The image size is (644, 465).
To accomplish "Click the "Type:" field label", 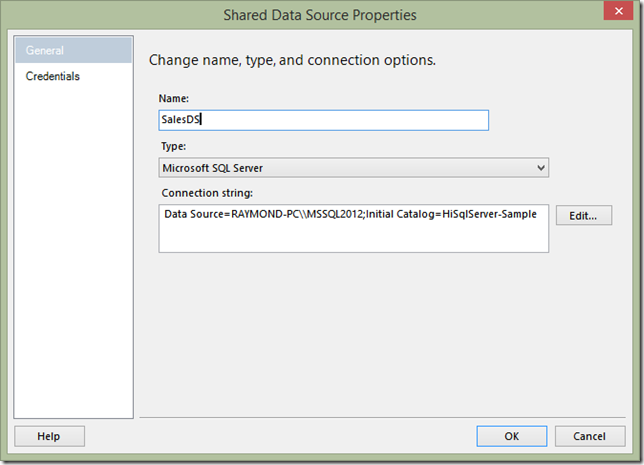I will (x=173, y=146).
